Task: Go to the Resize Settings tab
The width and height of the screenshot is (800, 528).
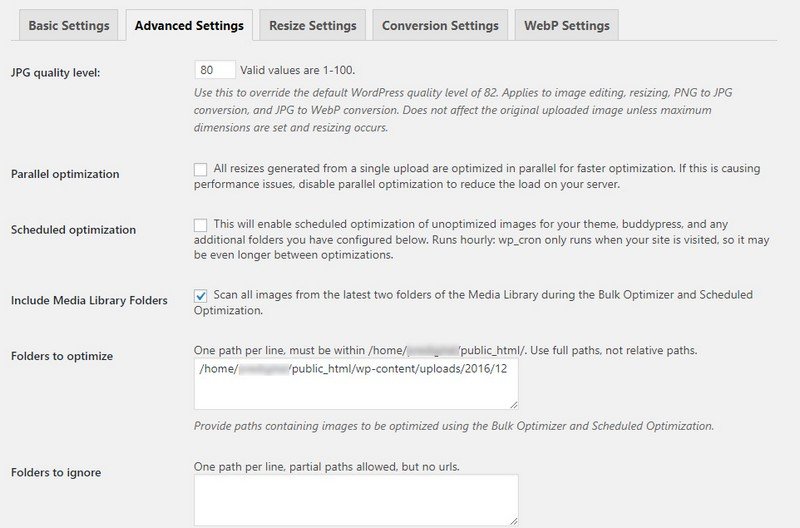Action: click(x=313, y=25)
